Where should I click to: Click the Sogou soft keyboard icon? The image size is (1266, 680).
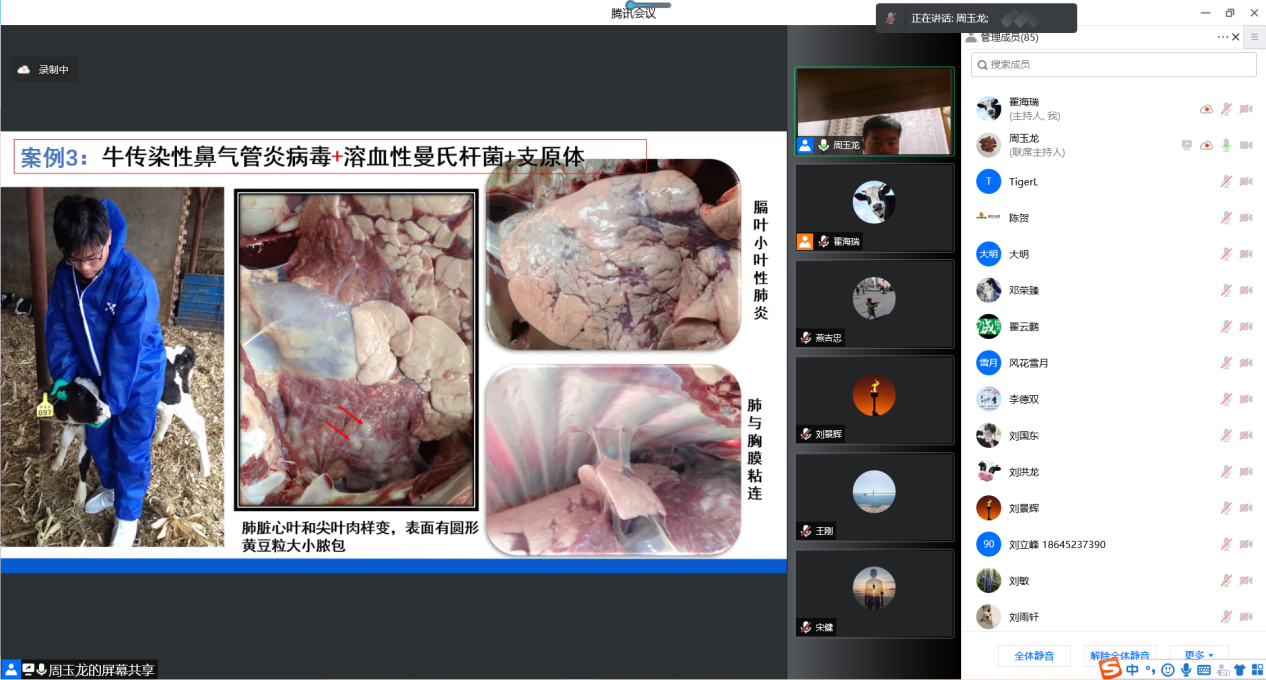(1204, 670)
